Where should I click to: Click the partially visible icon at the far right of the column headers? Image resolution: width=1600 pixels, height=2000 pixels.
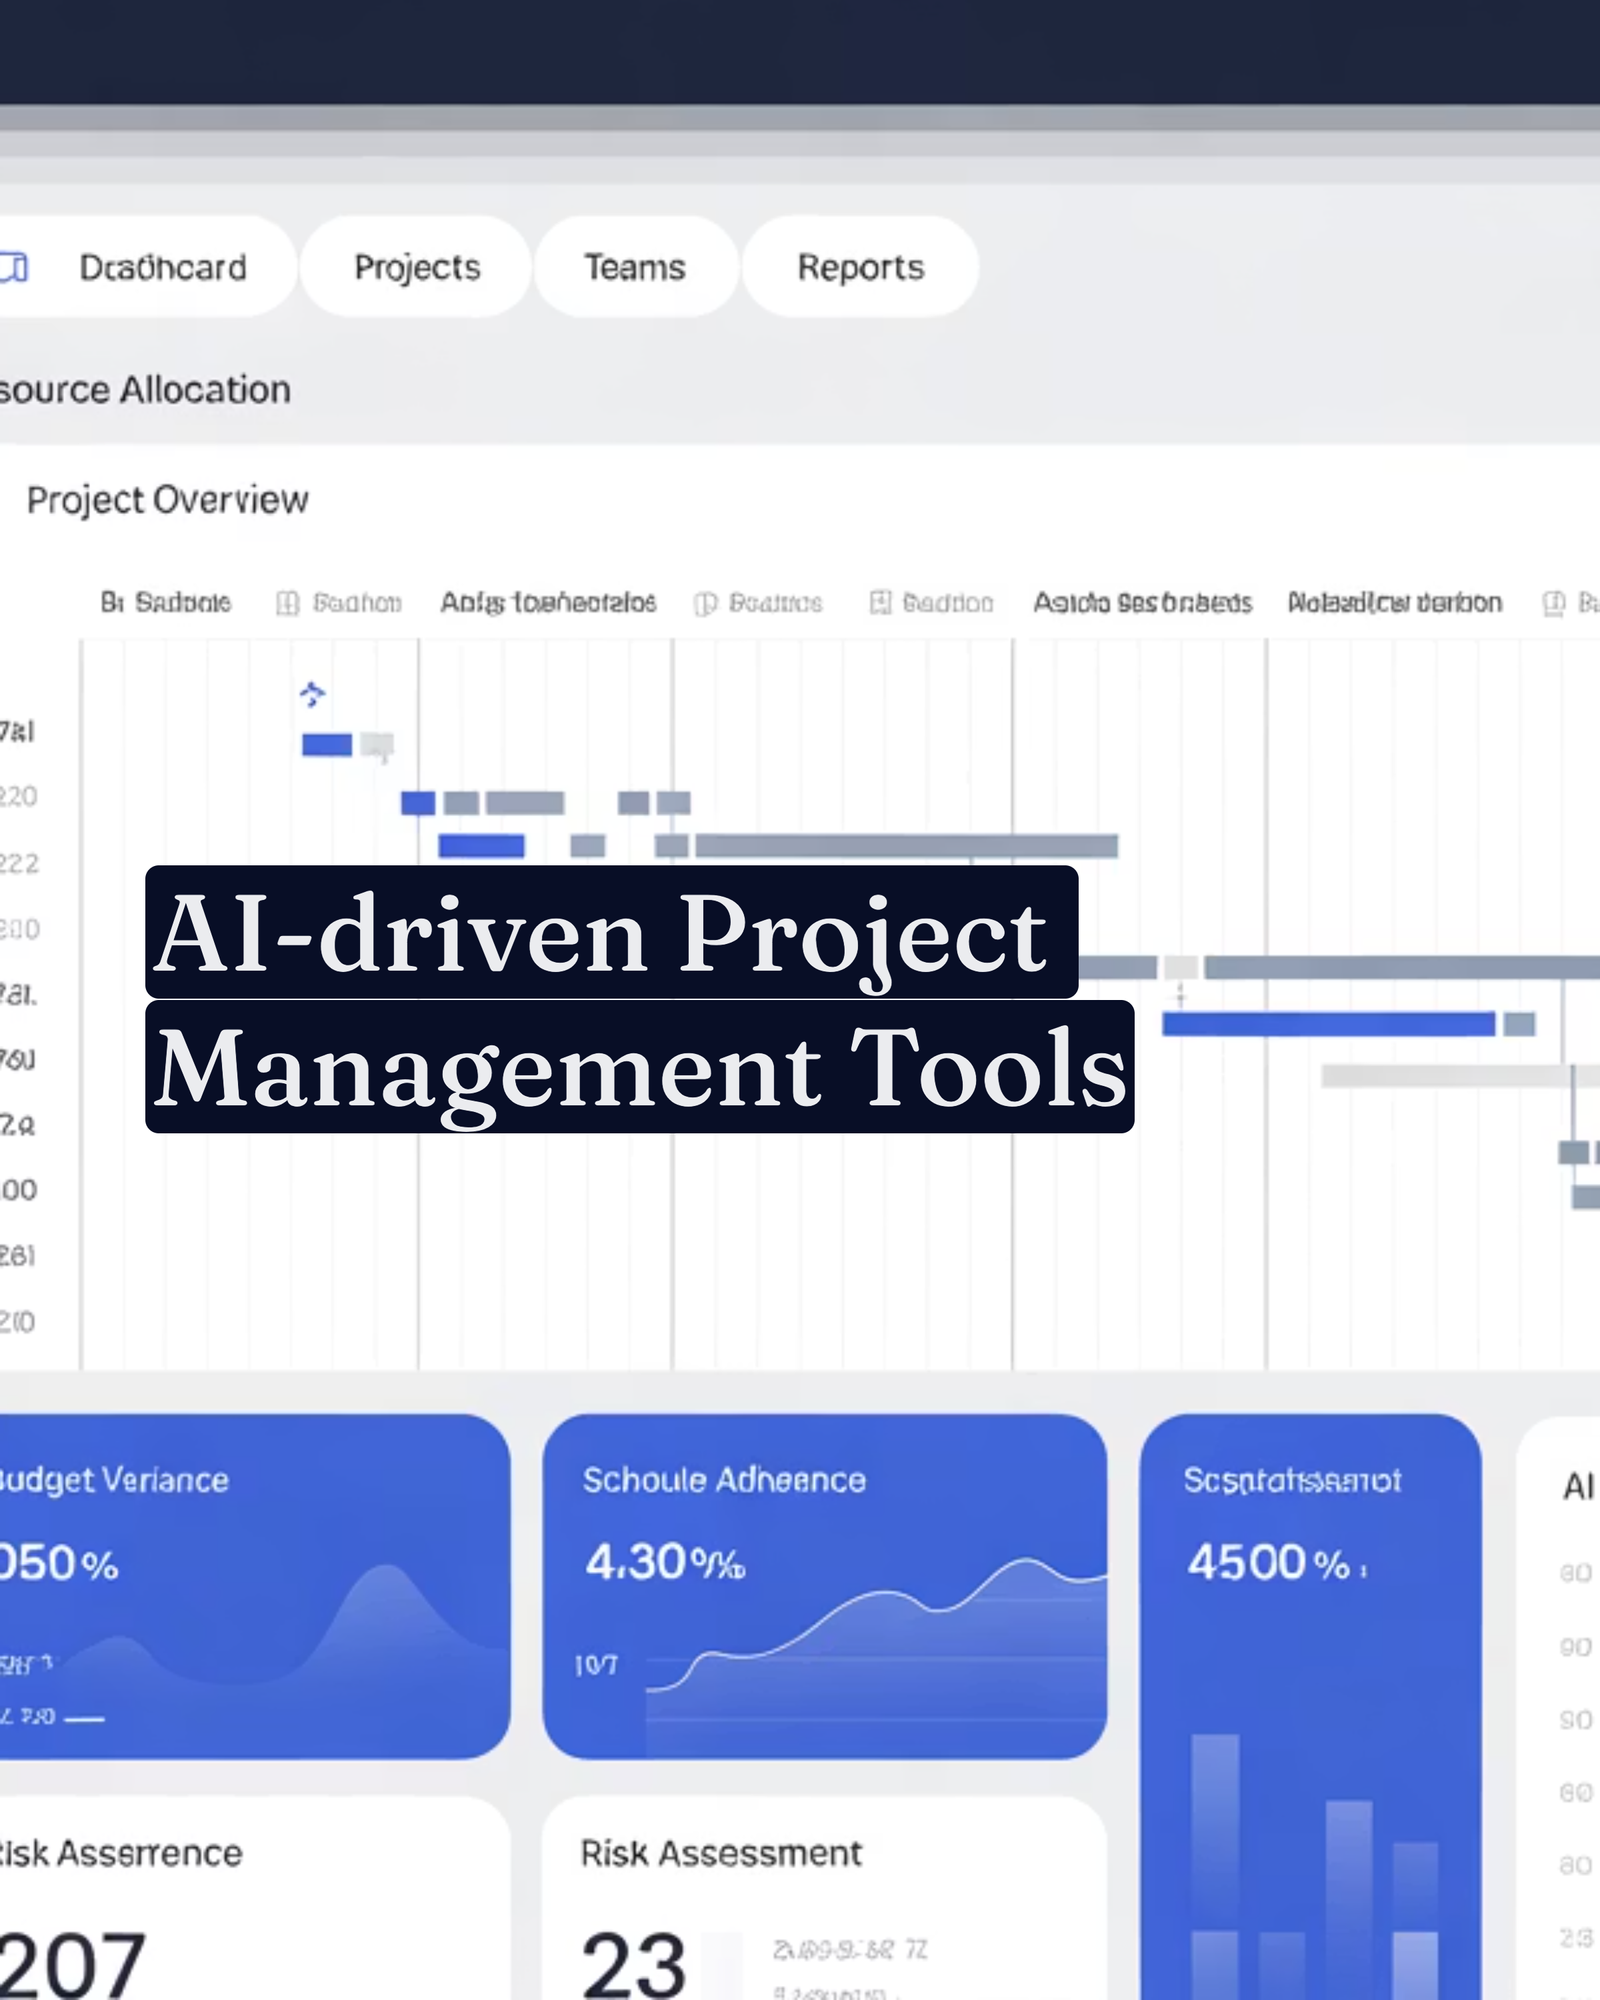[x=1554, y=603]
